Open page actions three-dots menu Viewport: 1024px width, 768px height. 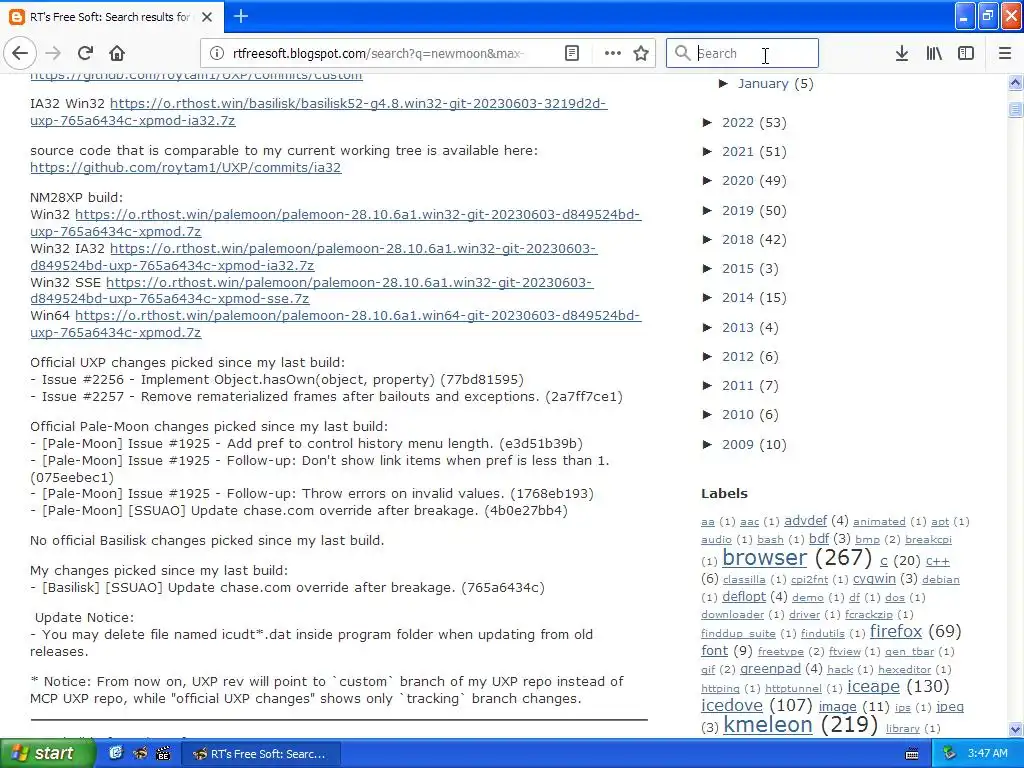613,53
